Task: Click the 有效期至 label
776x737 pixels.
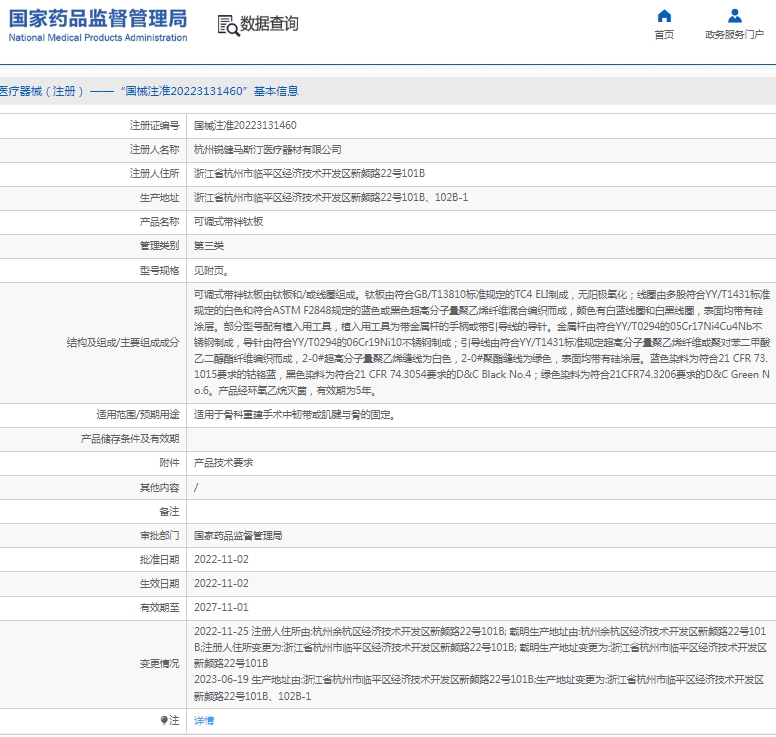Action: (159, 607)
